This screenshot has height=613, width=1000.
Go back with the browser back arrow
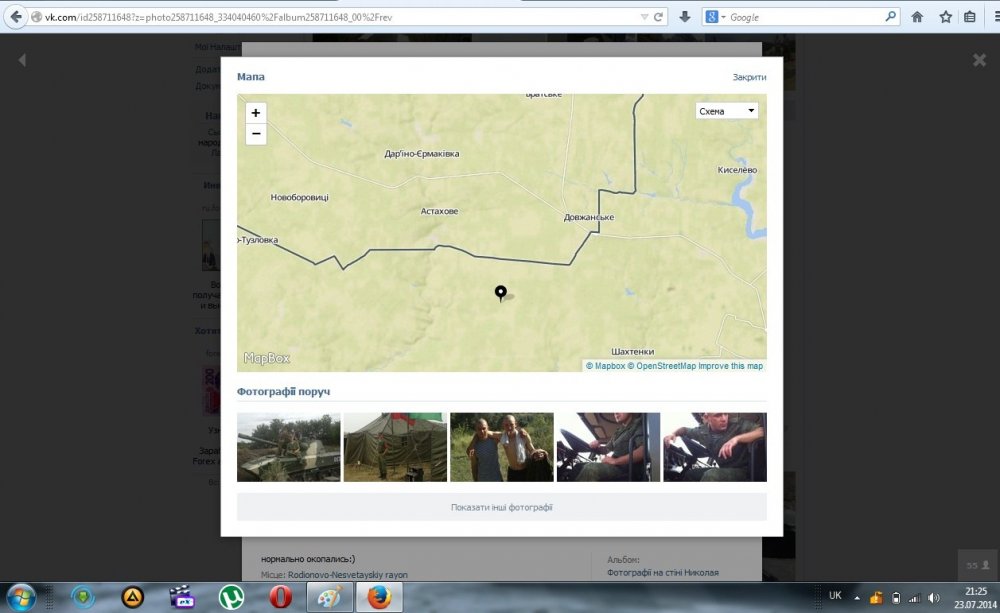[16, 17]
